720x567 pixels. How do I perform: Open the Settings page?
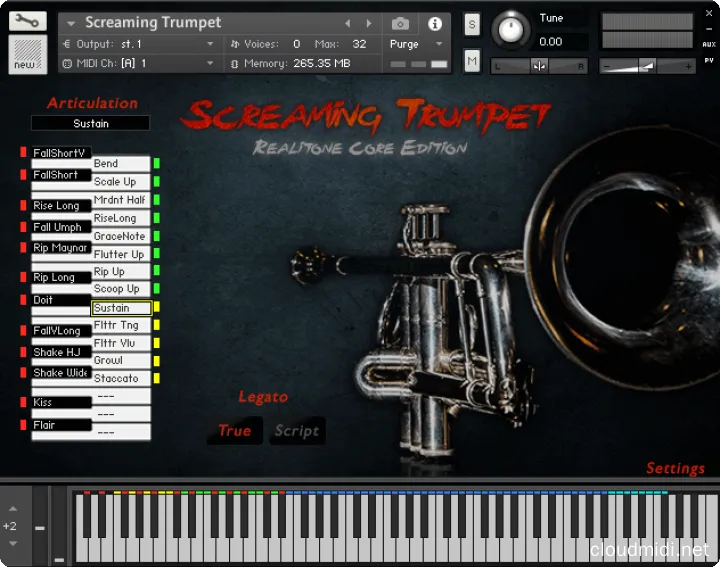click(x=675, y=468)
